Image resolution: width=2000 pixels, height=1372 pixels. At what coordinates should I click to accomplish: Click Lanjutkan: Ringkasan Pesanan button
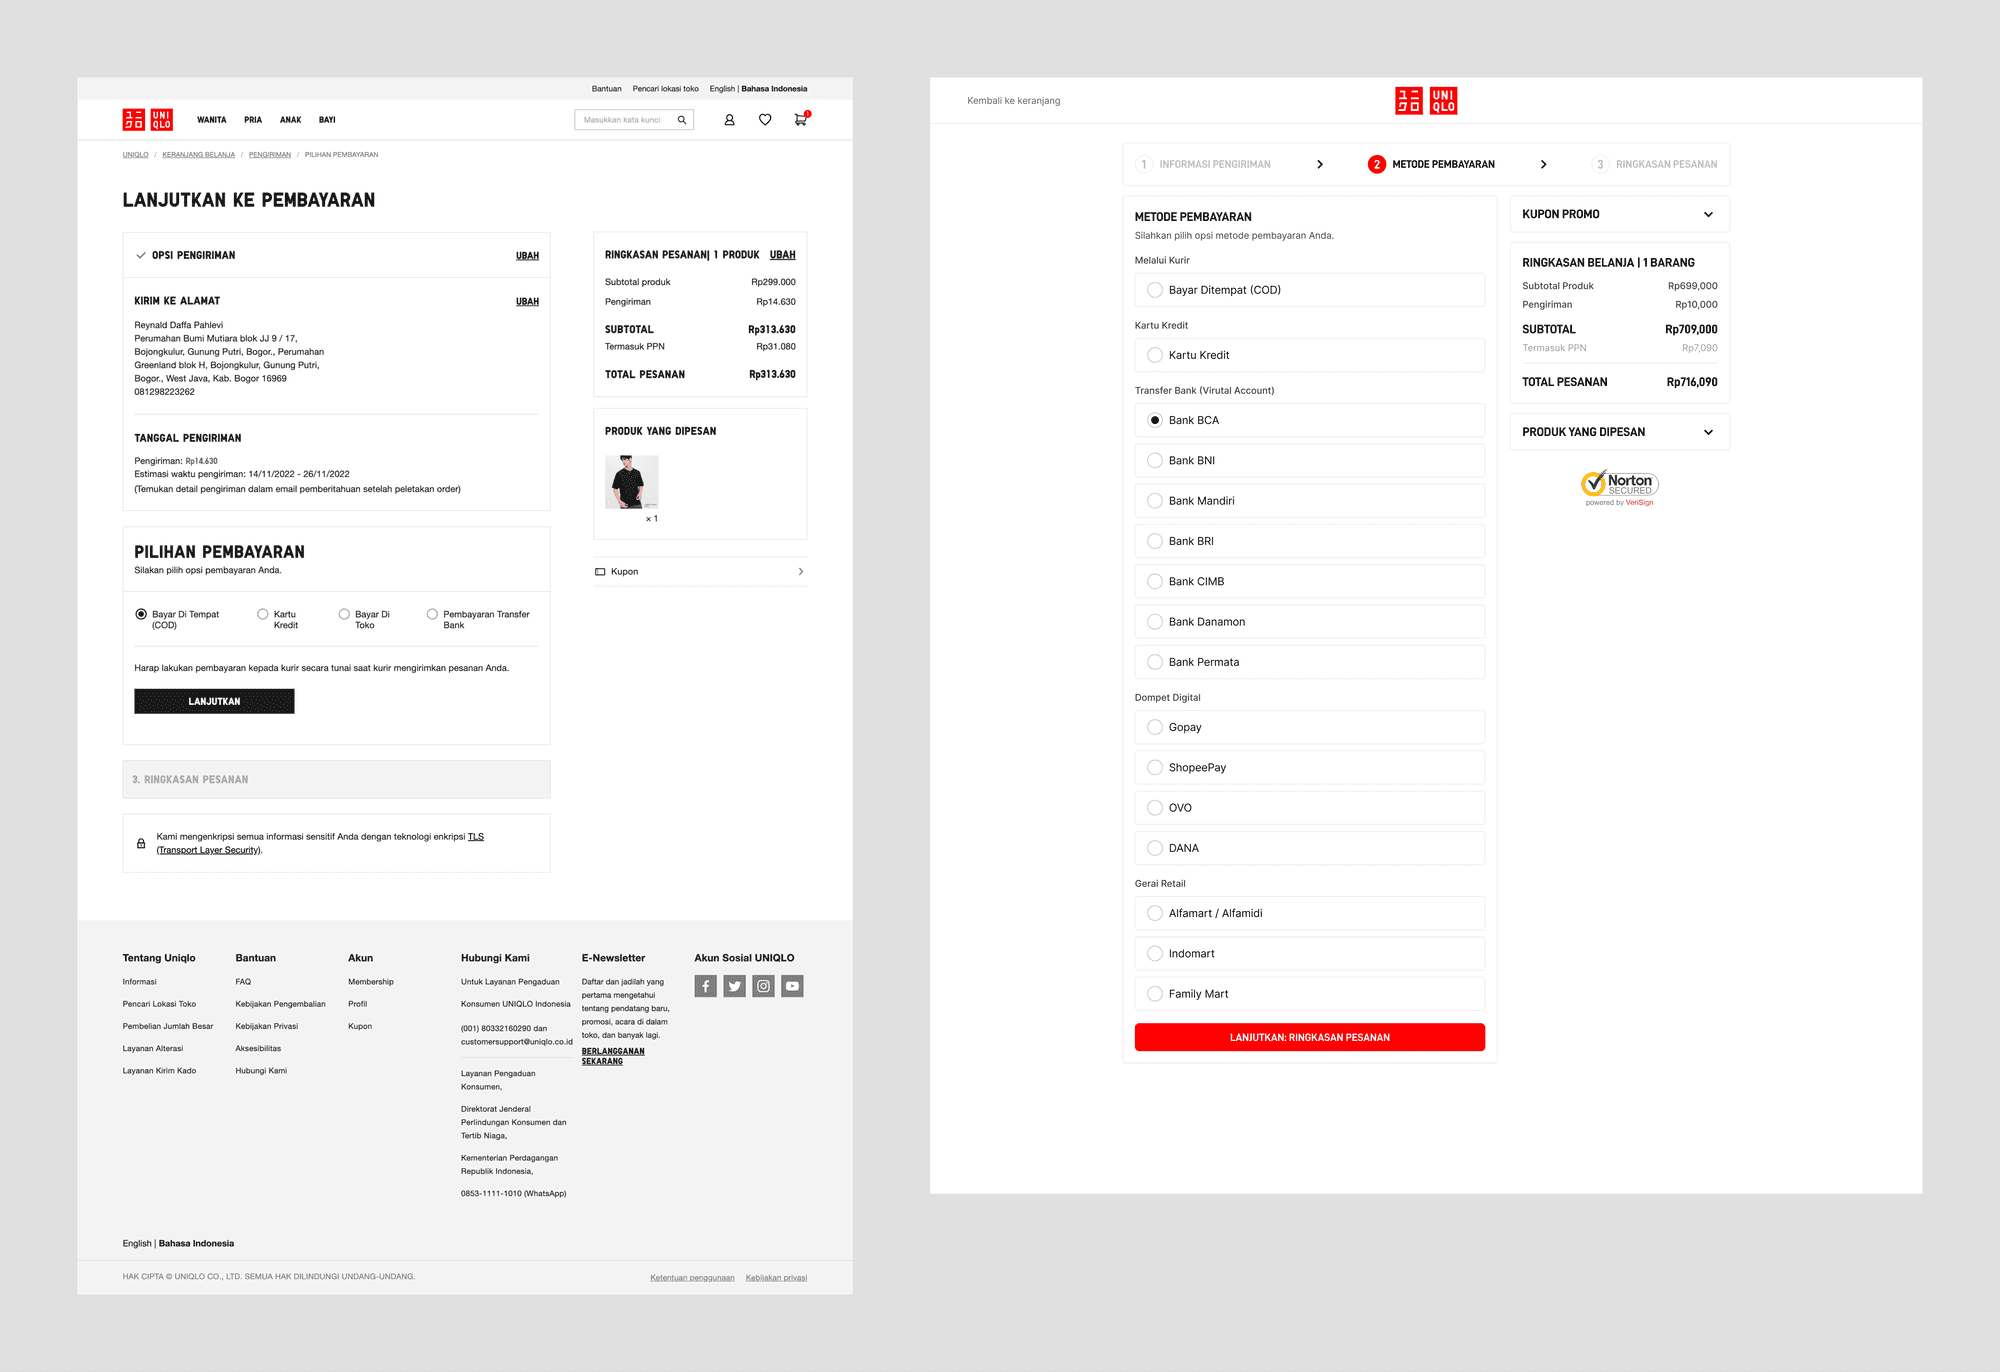click(x=1309, y=1037)
